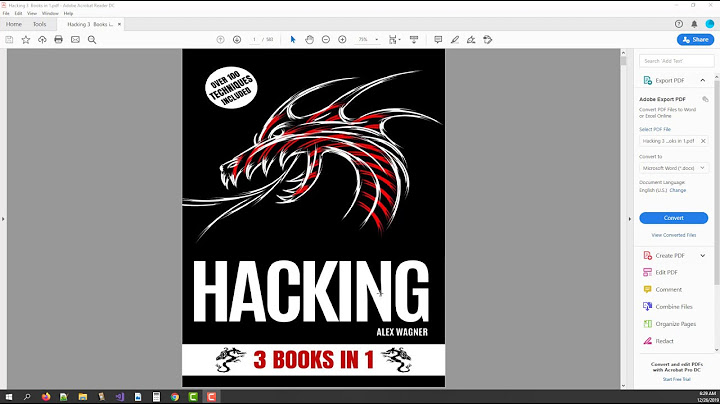Expand the left navigation pane arrow

click(x=3, y=219)
